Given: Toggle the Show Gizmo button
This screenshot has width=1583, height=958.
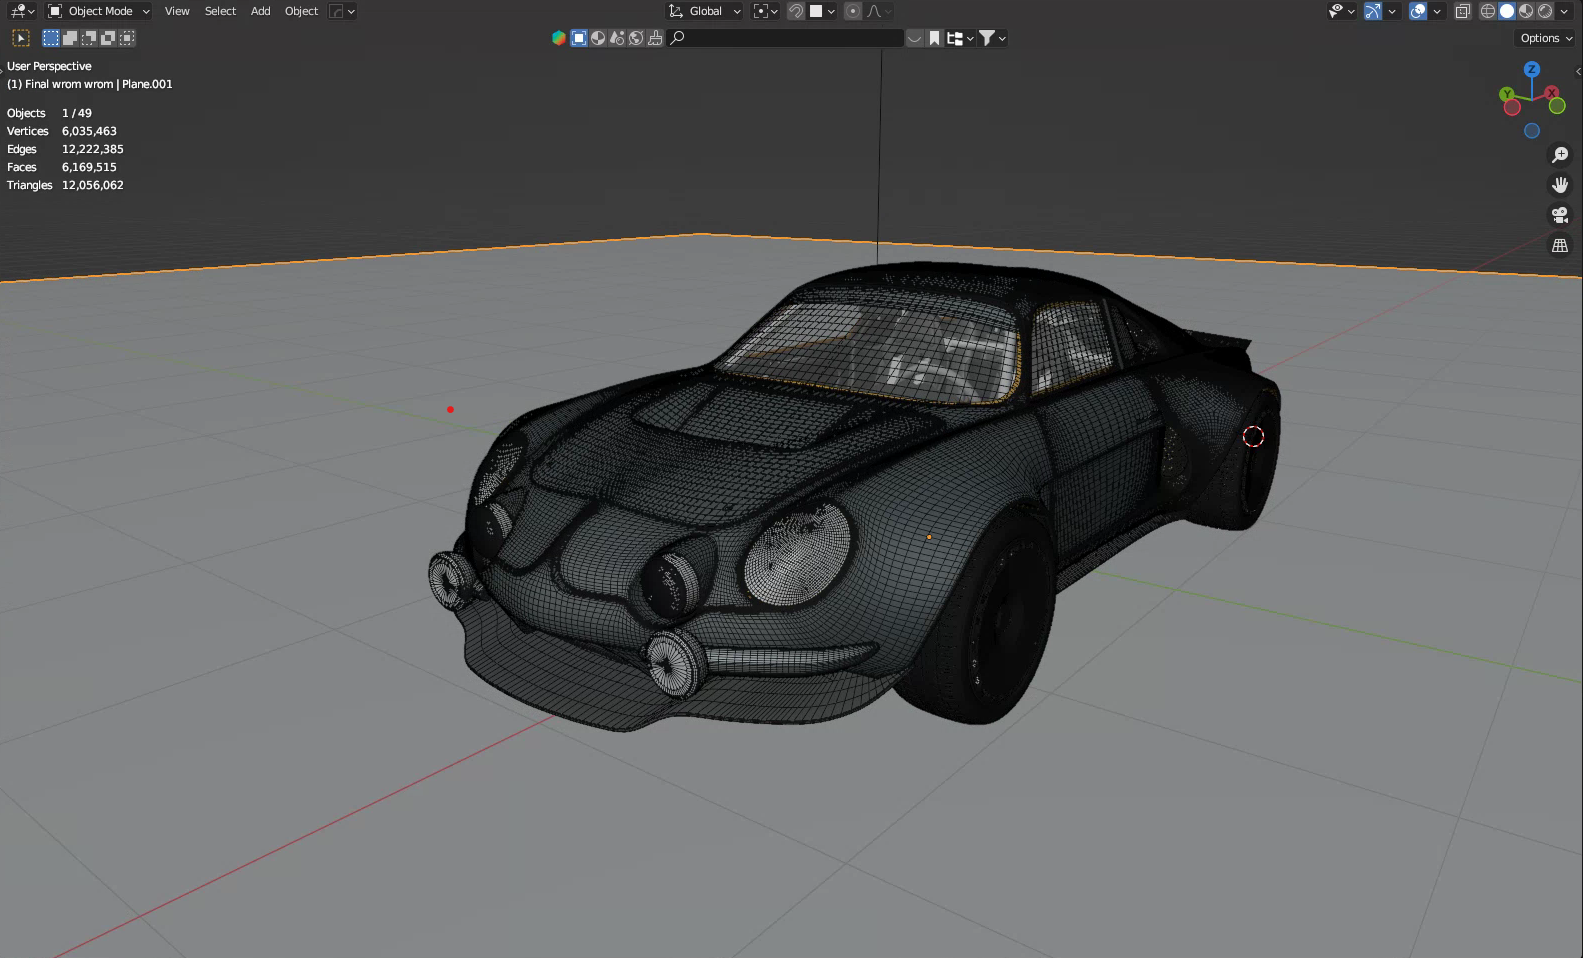Looking at the screenshot, I should click(1373, 11).
